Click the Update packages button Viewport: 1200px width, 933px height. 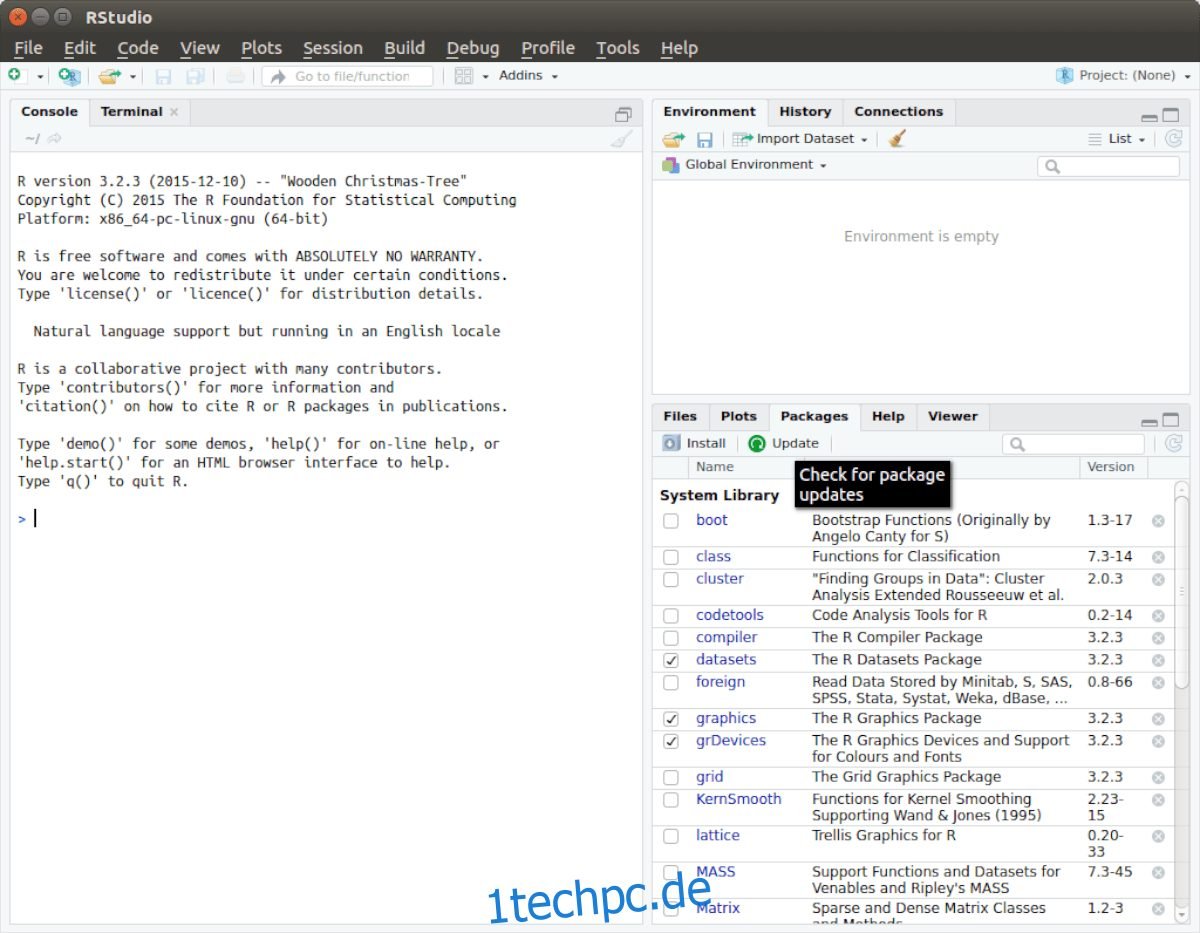tap(783, 443)
